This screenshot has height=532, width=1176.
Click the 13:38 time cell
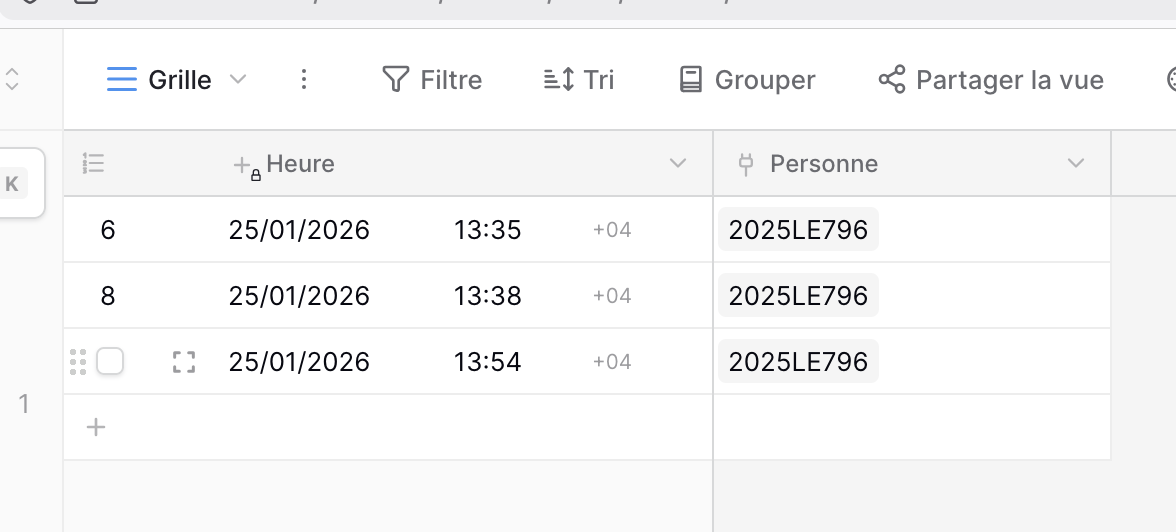[487, 296]
